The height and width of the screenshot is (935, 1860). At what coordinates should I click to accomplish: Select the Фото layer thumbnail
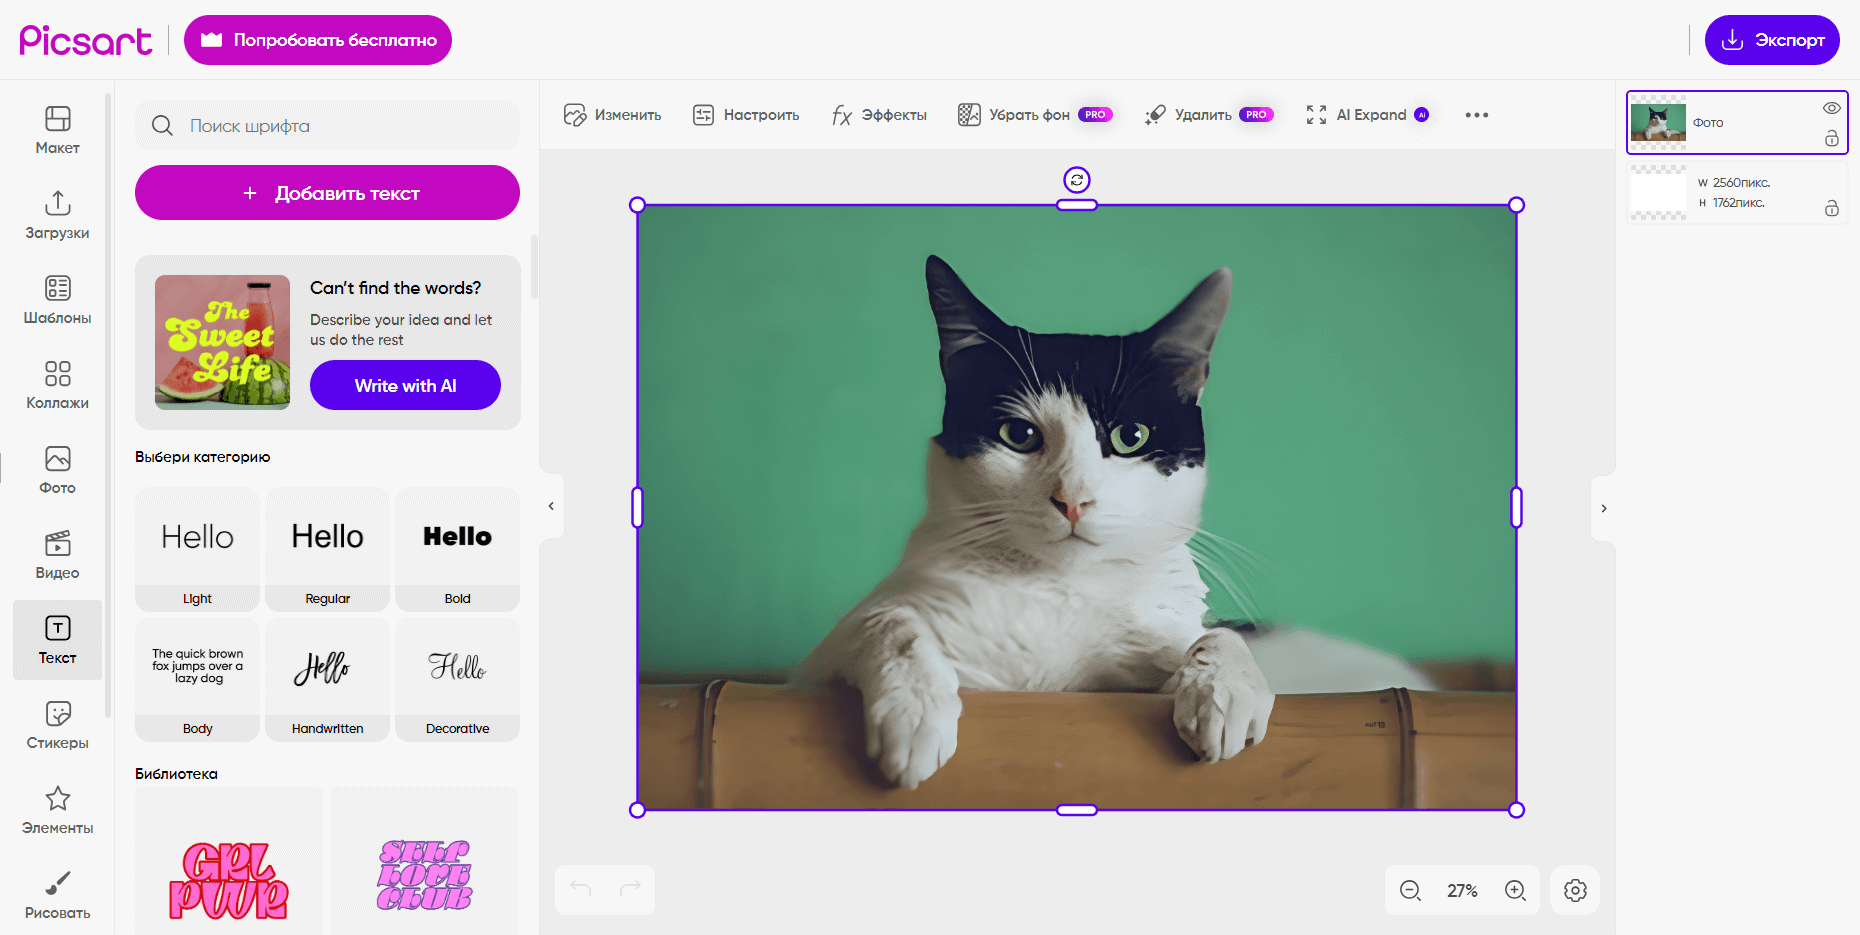coord(1658,122)
